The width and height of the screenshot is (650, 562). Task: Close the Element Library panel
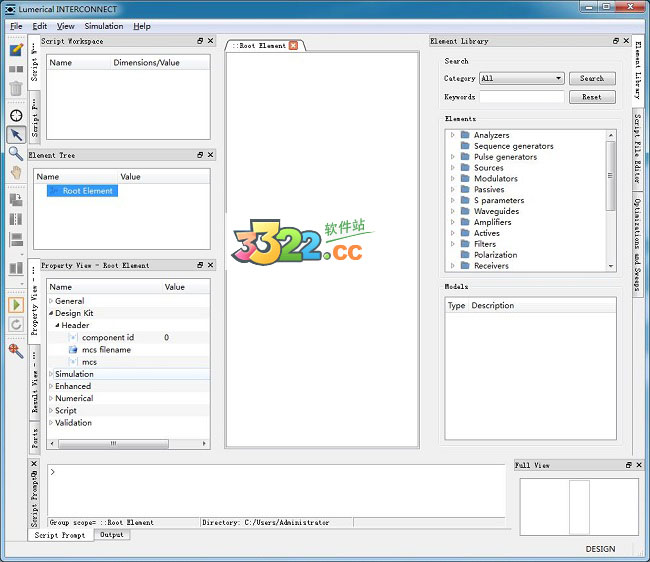pyautogui.click(x=626, y=41)
